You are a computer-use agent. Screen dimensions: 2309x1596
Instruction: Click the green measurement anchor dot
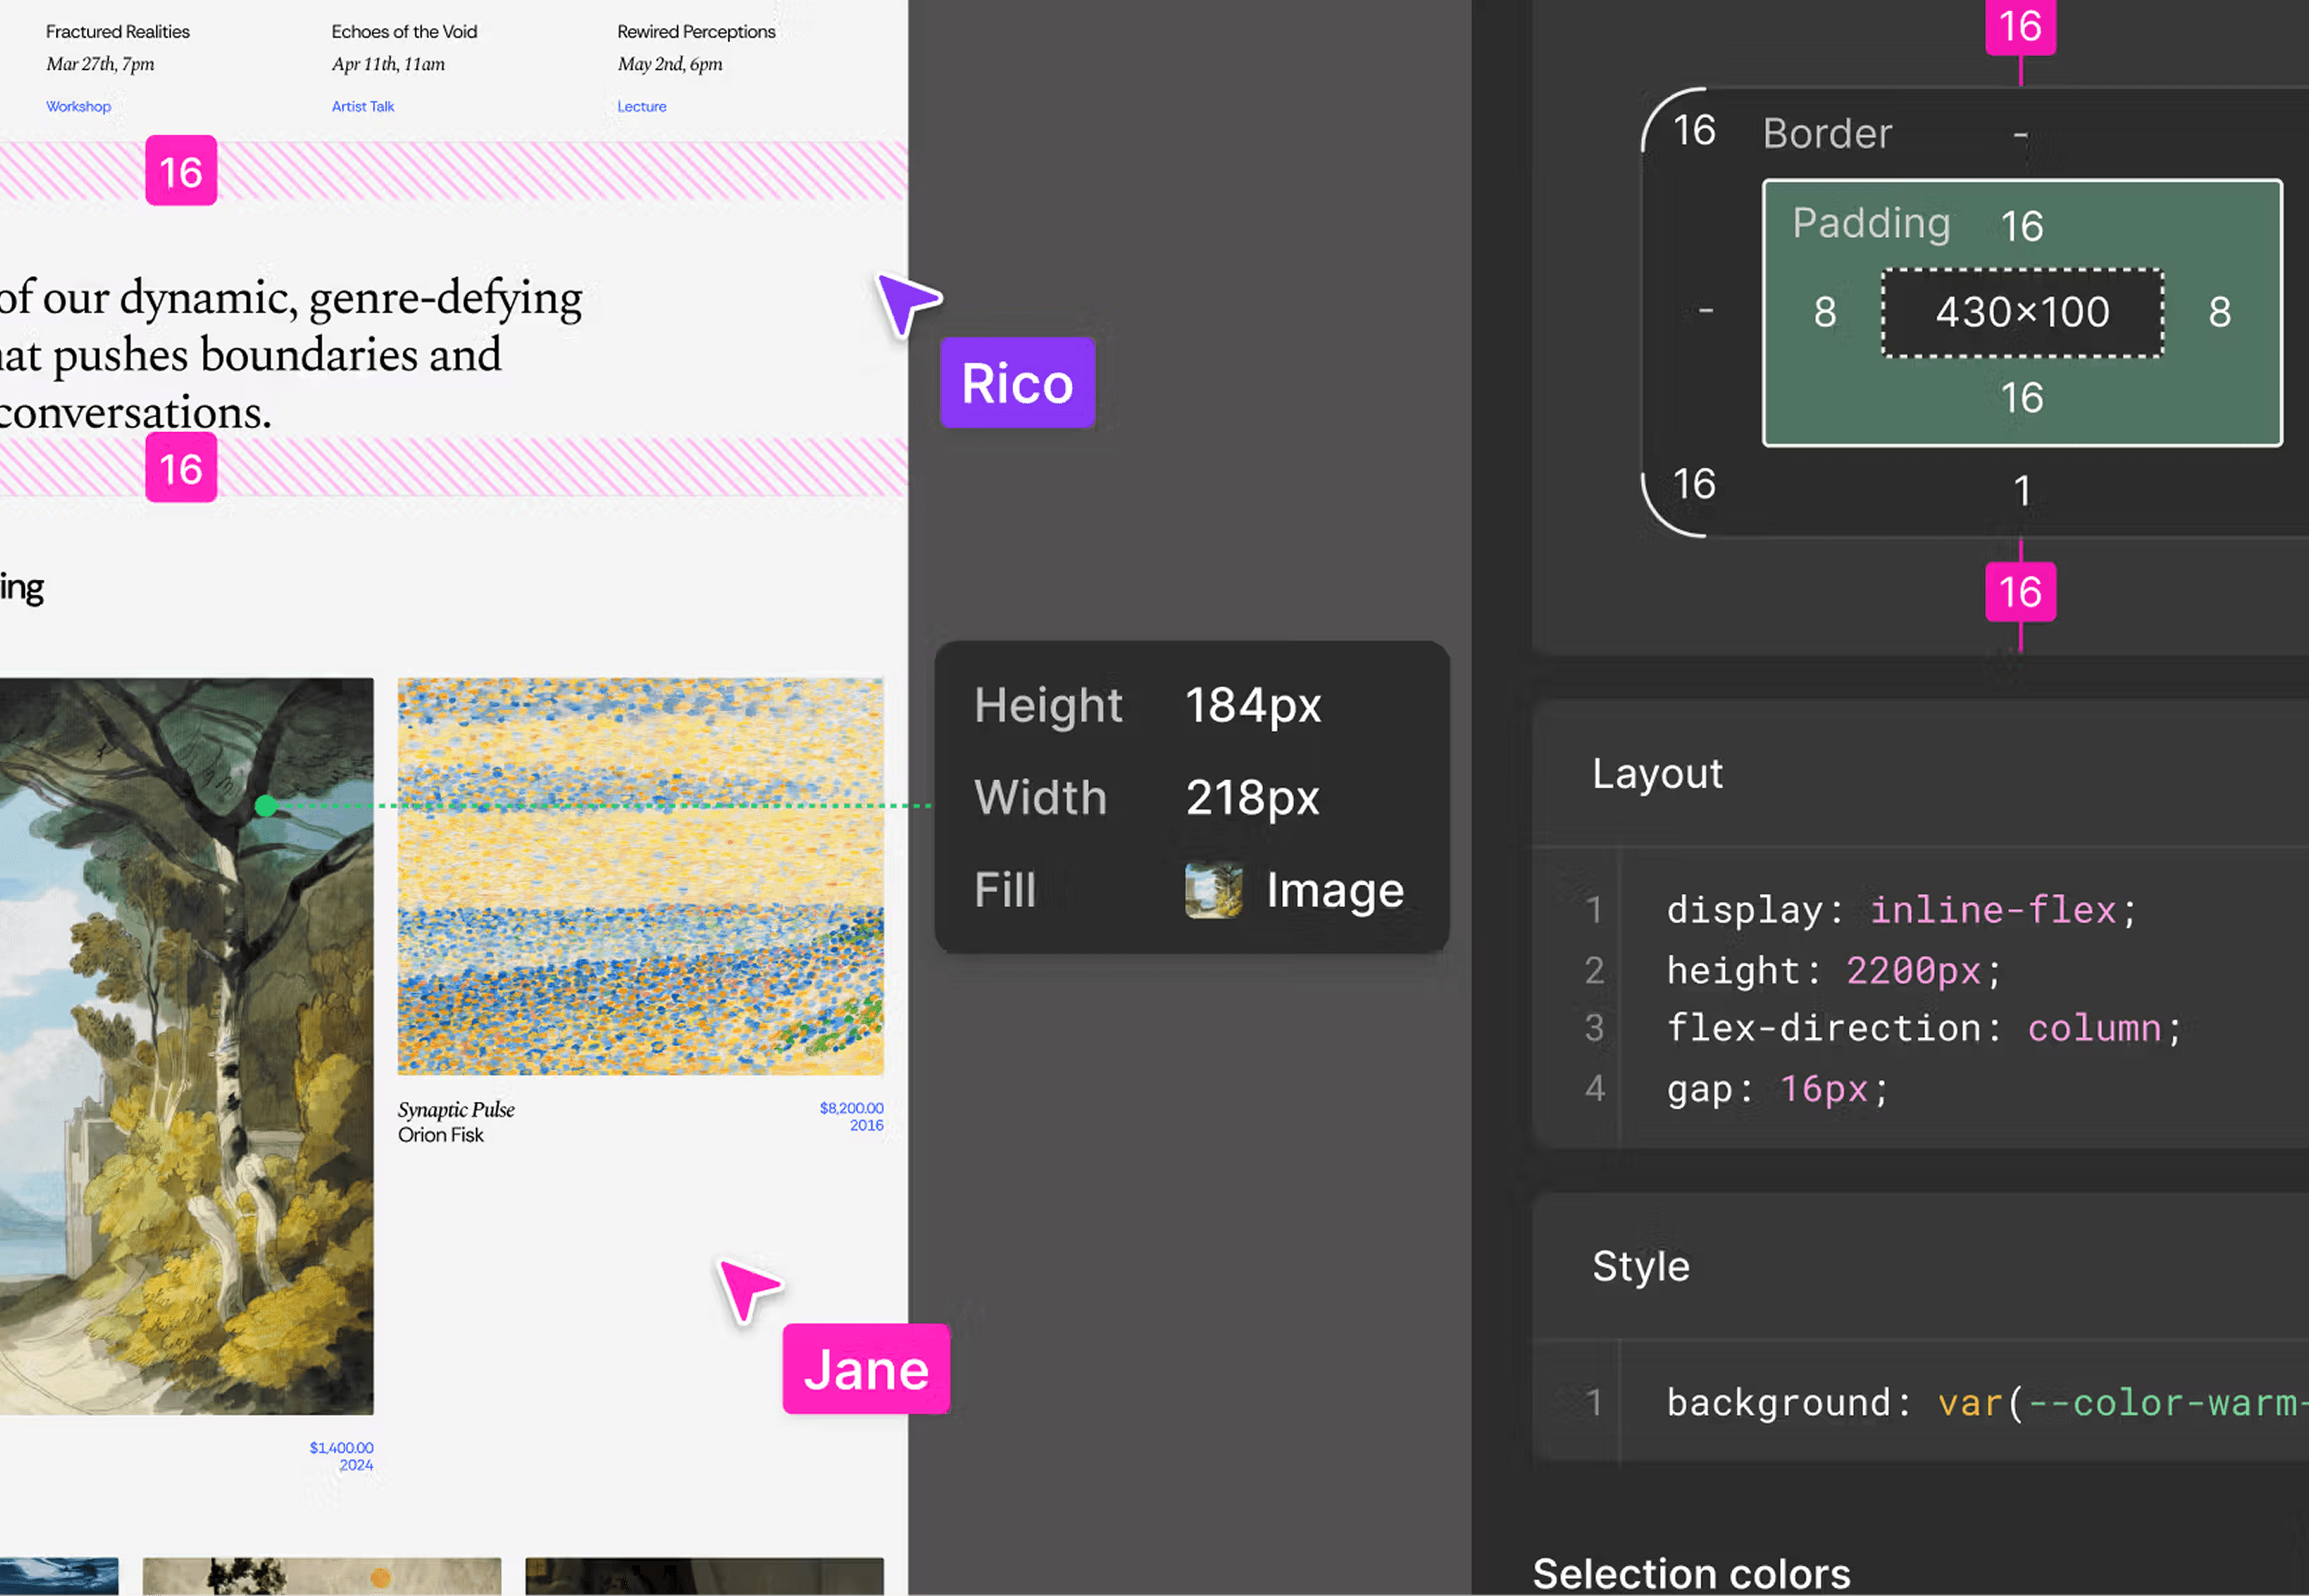(265, 806)
